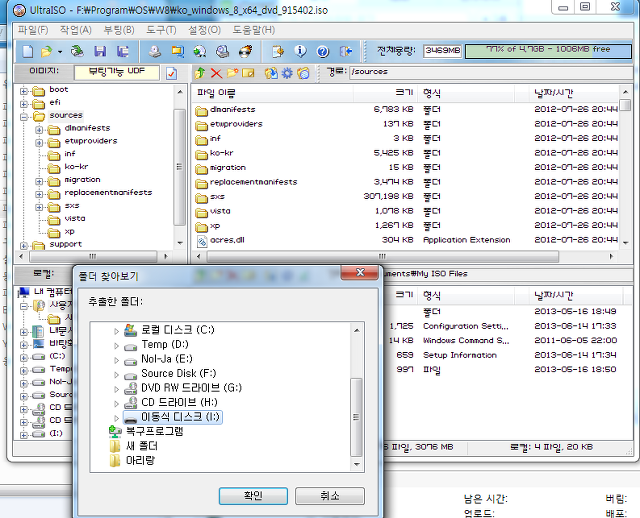Click the Convert image format icon
640x518 pixels.
(x=178, y=51)
